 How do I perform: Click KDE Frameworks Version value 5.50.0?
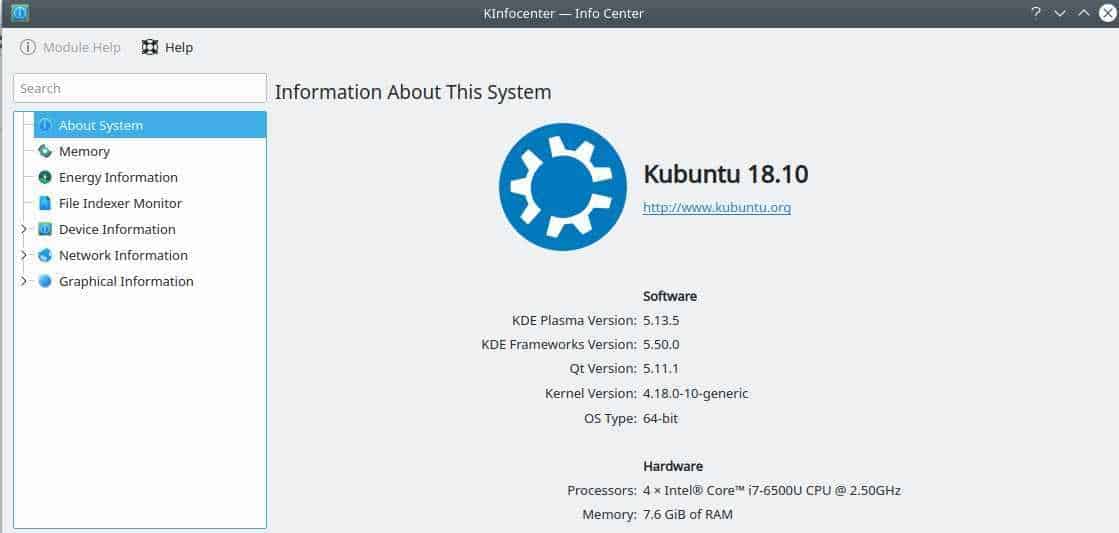coord(661,345)
